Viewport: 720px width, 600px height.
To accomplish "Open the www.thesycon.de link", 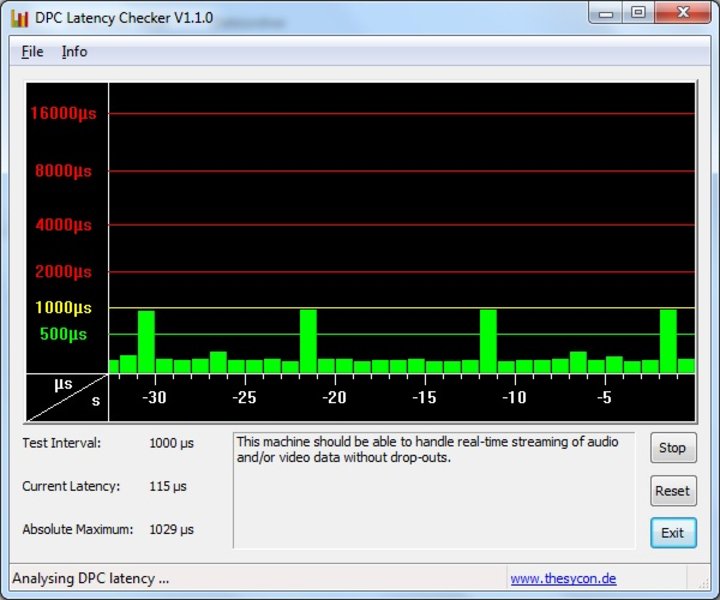I will [563, 578].
